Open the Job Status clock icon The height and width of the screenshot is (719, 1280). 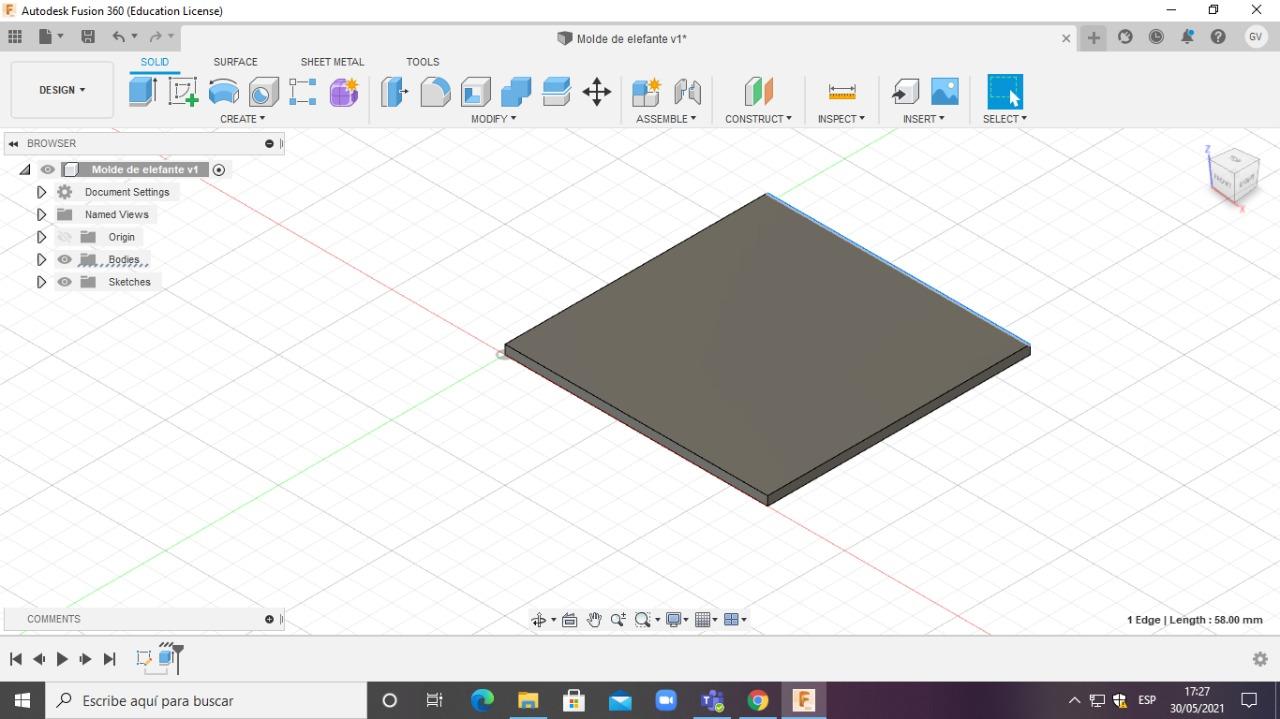[1156, 37]
